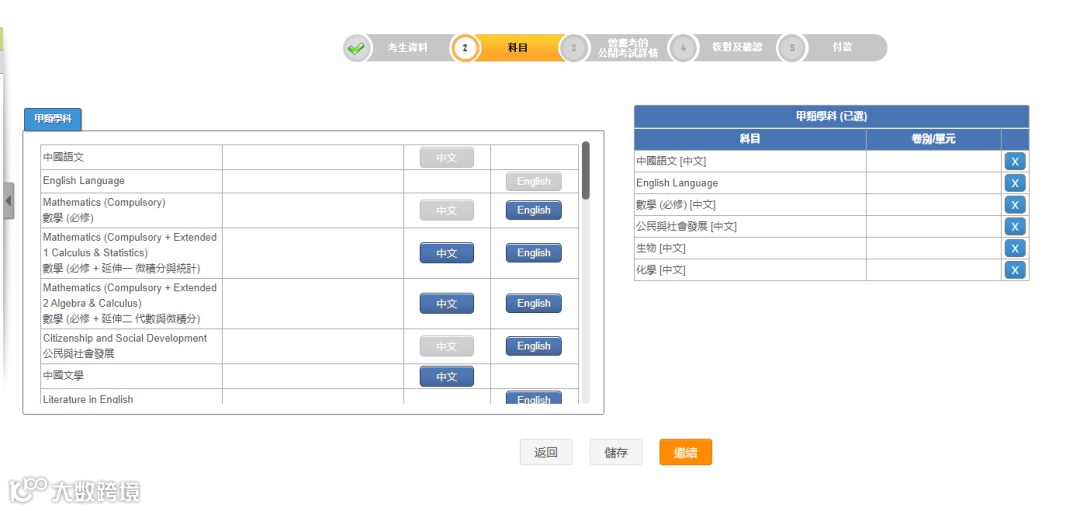Click disabled 中文 button for Mathematics (Compulsory)

tap(446, 210)
